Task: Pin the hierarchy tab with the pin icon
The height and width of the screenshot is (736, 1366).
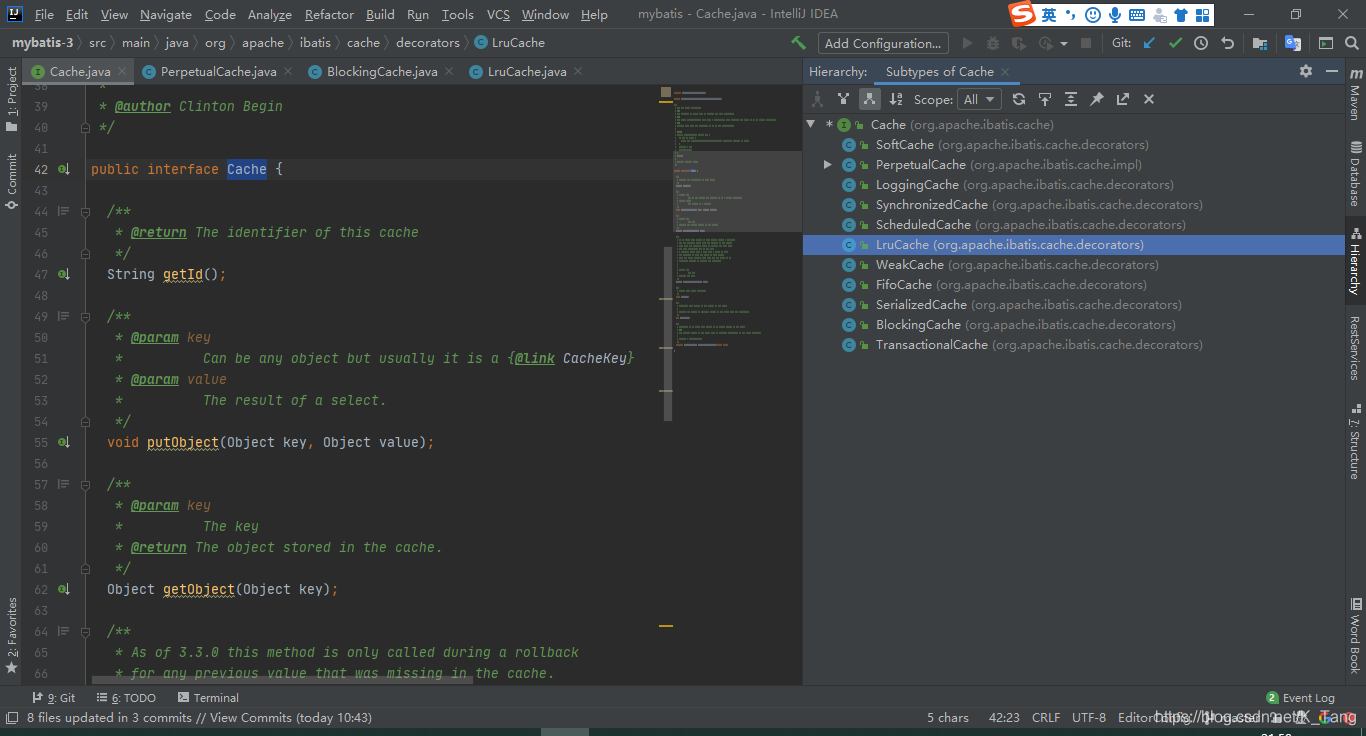Action: 1097,99
